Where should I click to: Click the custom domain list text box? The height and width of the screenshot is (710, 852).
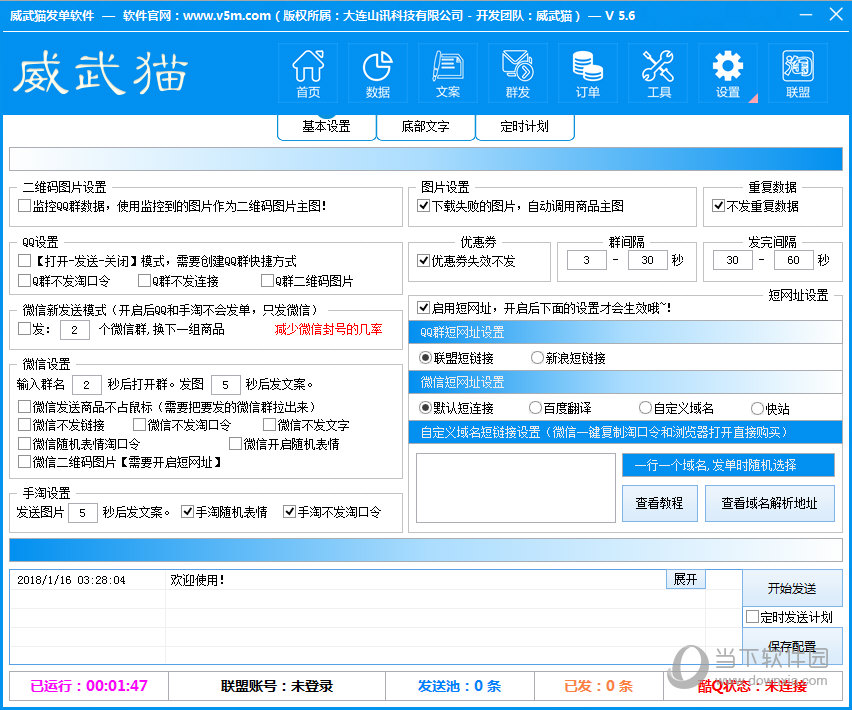click(516, 488)
